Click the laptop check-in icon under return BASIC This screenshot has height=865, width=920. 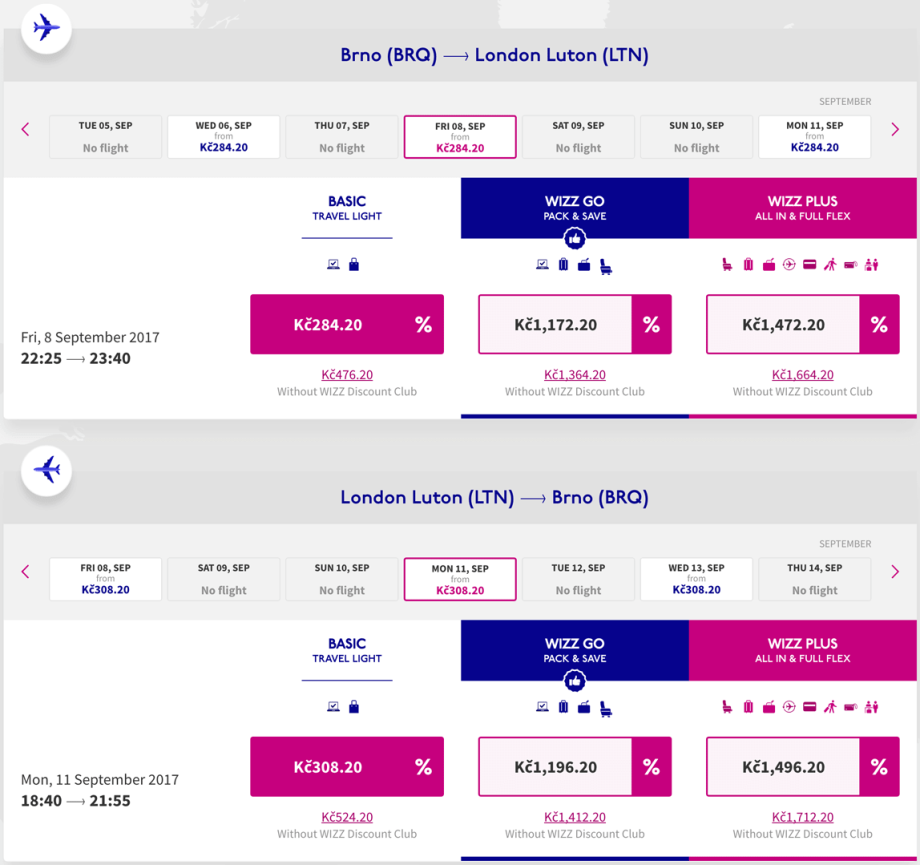[x=334, y=707]
